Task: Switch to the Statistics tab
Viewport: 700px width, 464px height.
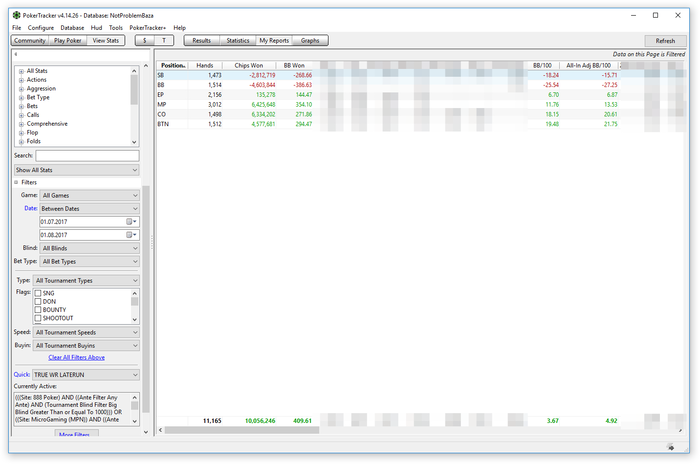Action: tap(238, 41)
